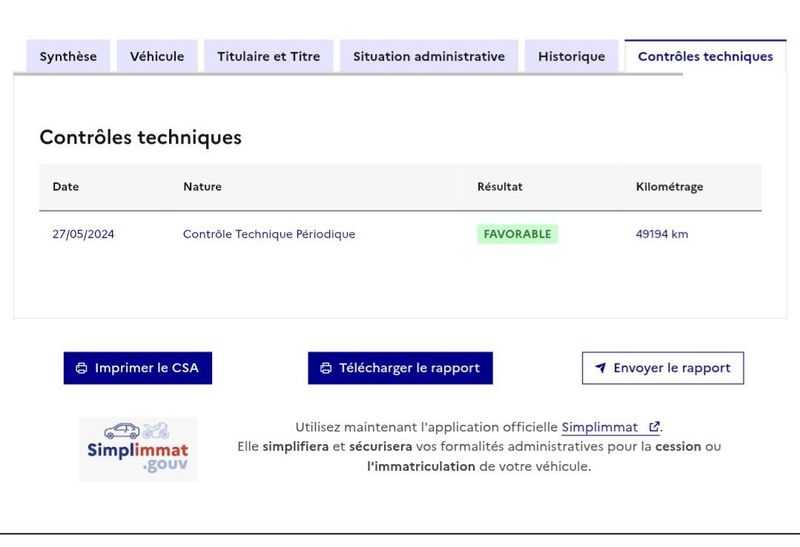Click the paper-plane icon in Envoyer le rapport
800x547 pixels.
click(601, 367)
